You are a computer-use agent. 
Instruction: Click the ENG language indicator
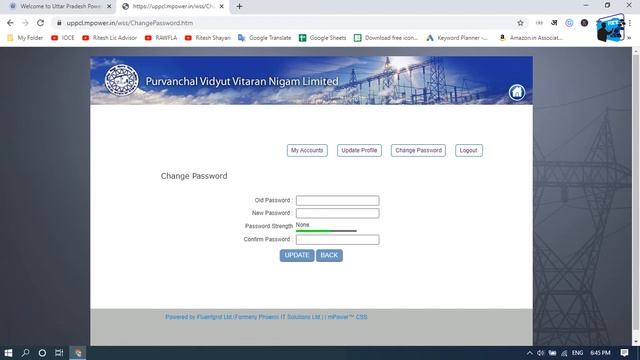577,353
